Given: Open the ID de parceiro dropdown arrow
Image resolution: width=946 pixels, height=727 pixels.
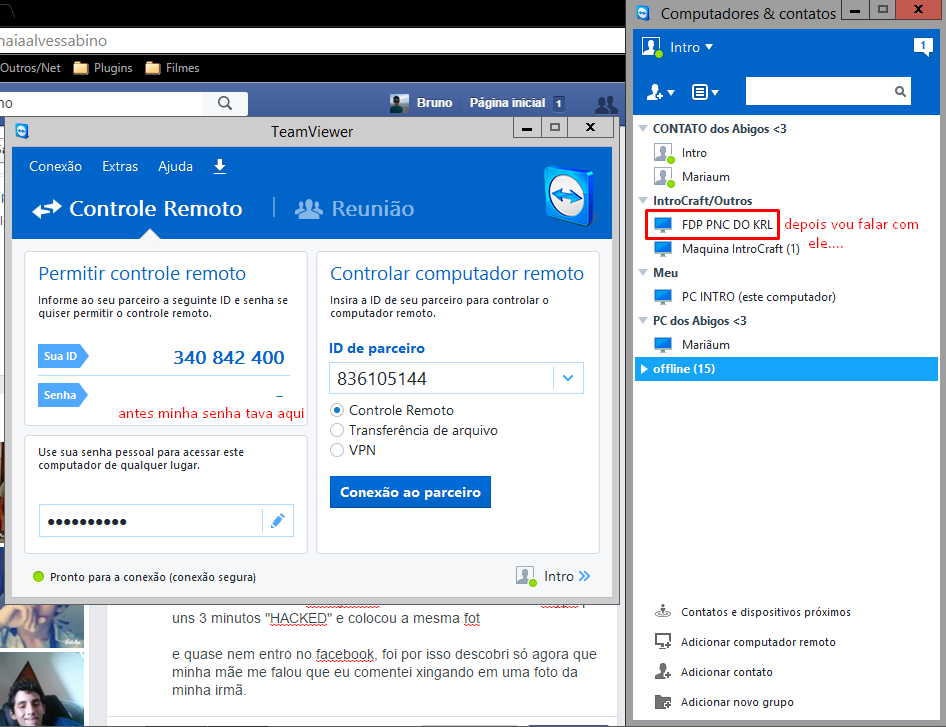Looking at the screenshot, I should click(x=568, y=378).
